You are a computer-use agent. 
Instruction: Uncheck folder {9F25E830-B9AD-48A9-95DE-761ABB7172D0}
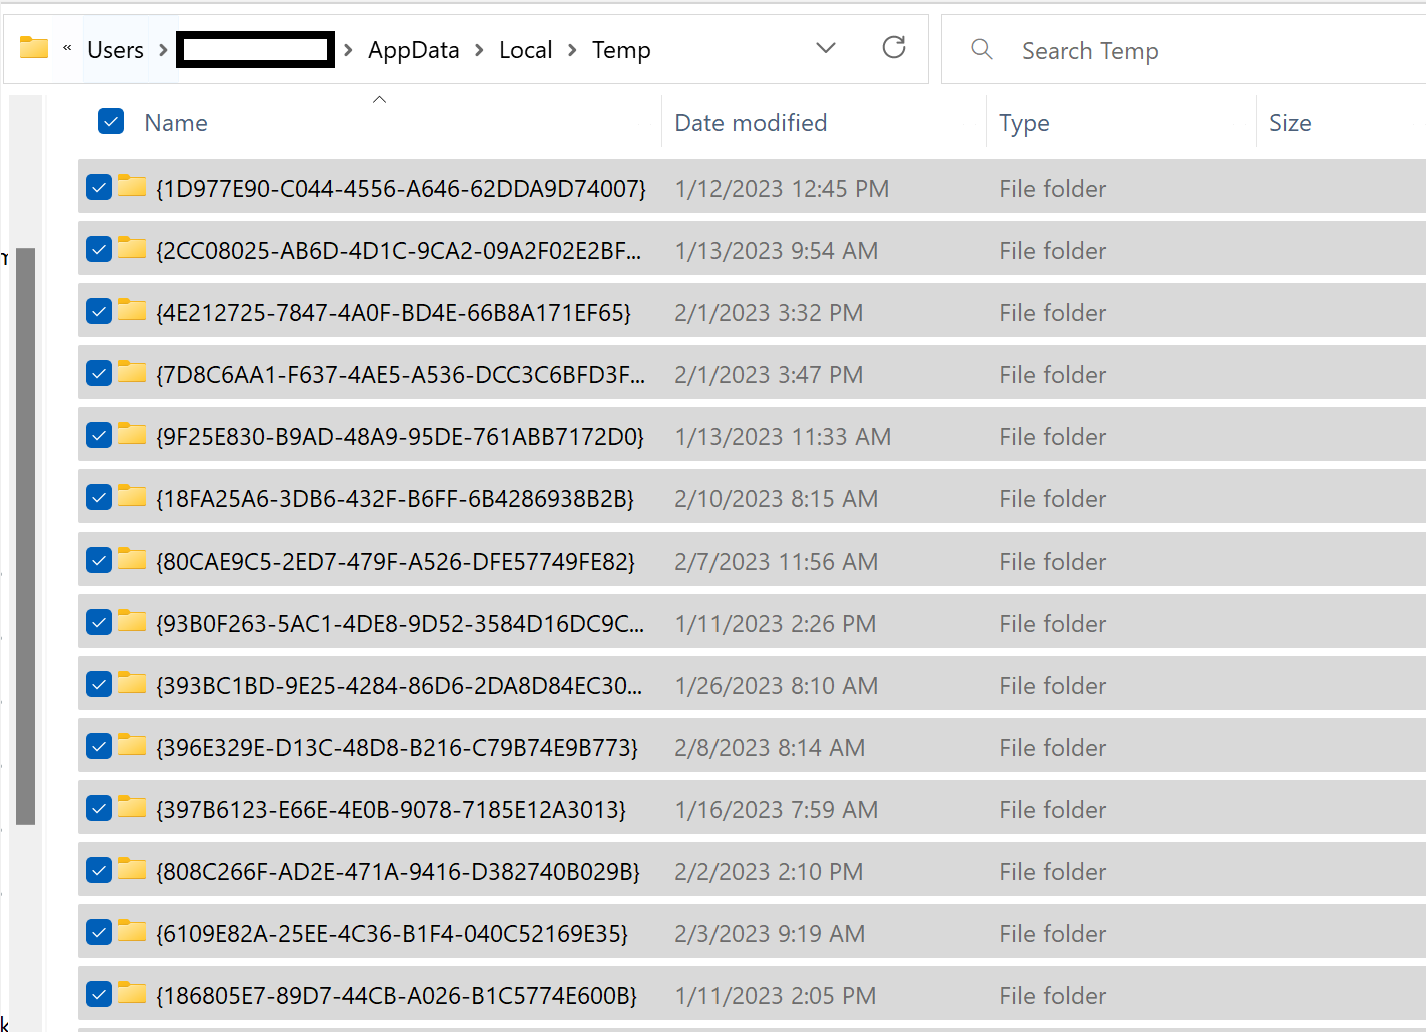[x=99, y=435]
